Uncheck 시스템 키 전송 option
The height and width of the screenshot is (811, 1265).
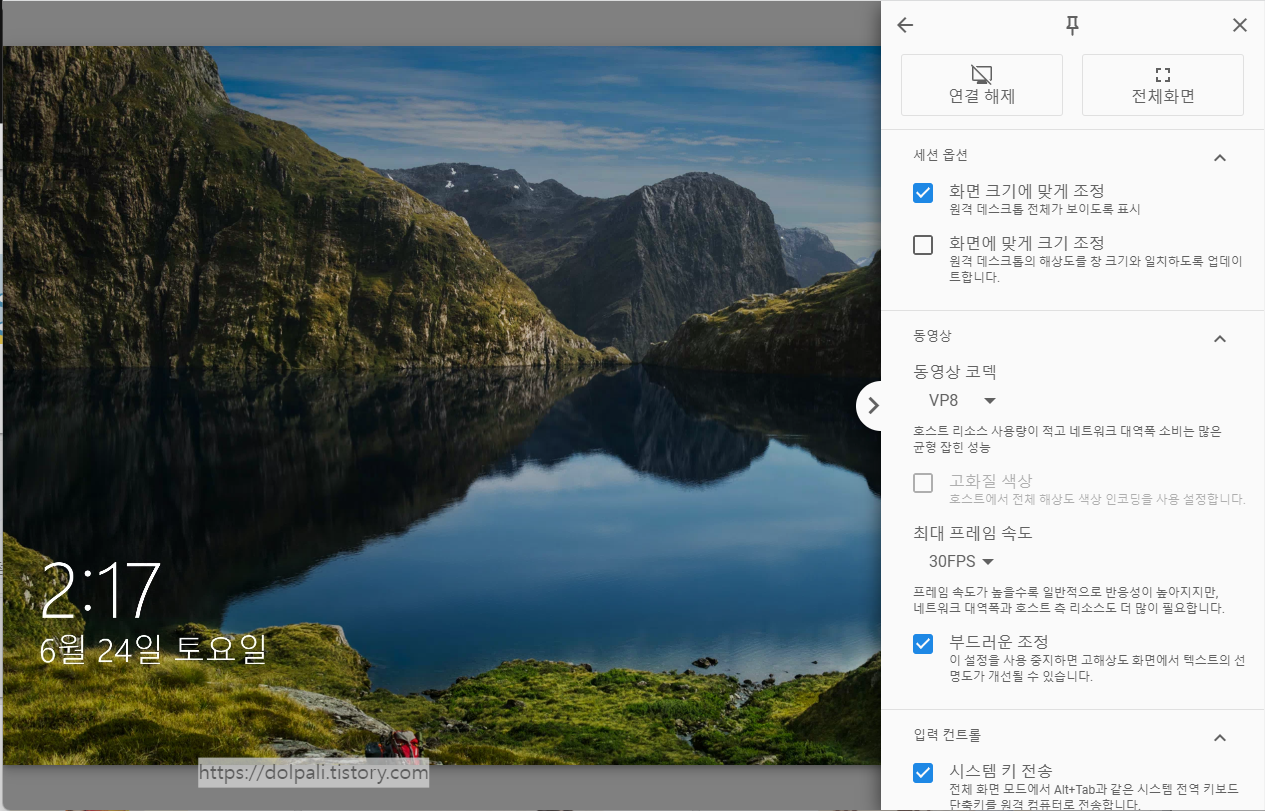[922, 772]
